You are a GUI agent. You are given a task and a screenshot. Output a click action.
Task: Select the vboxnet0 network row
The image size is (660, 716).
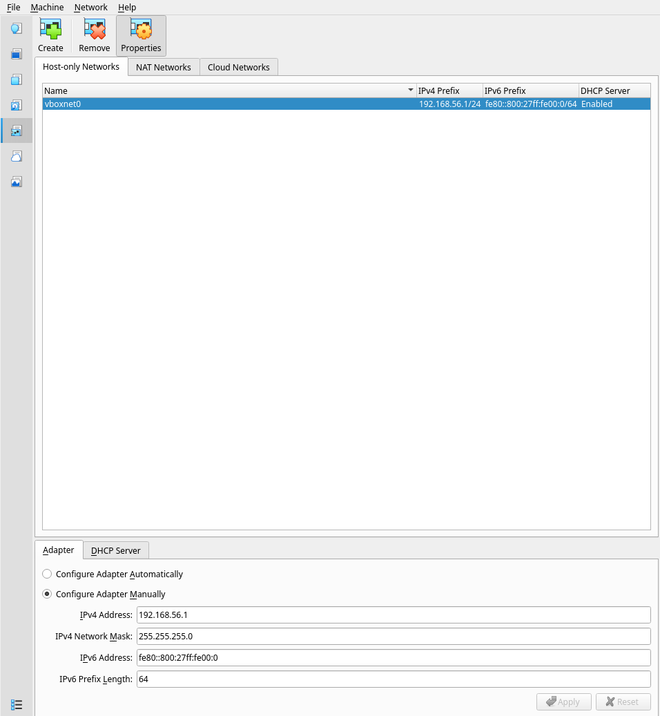coord(346,104)
